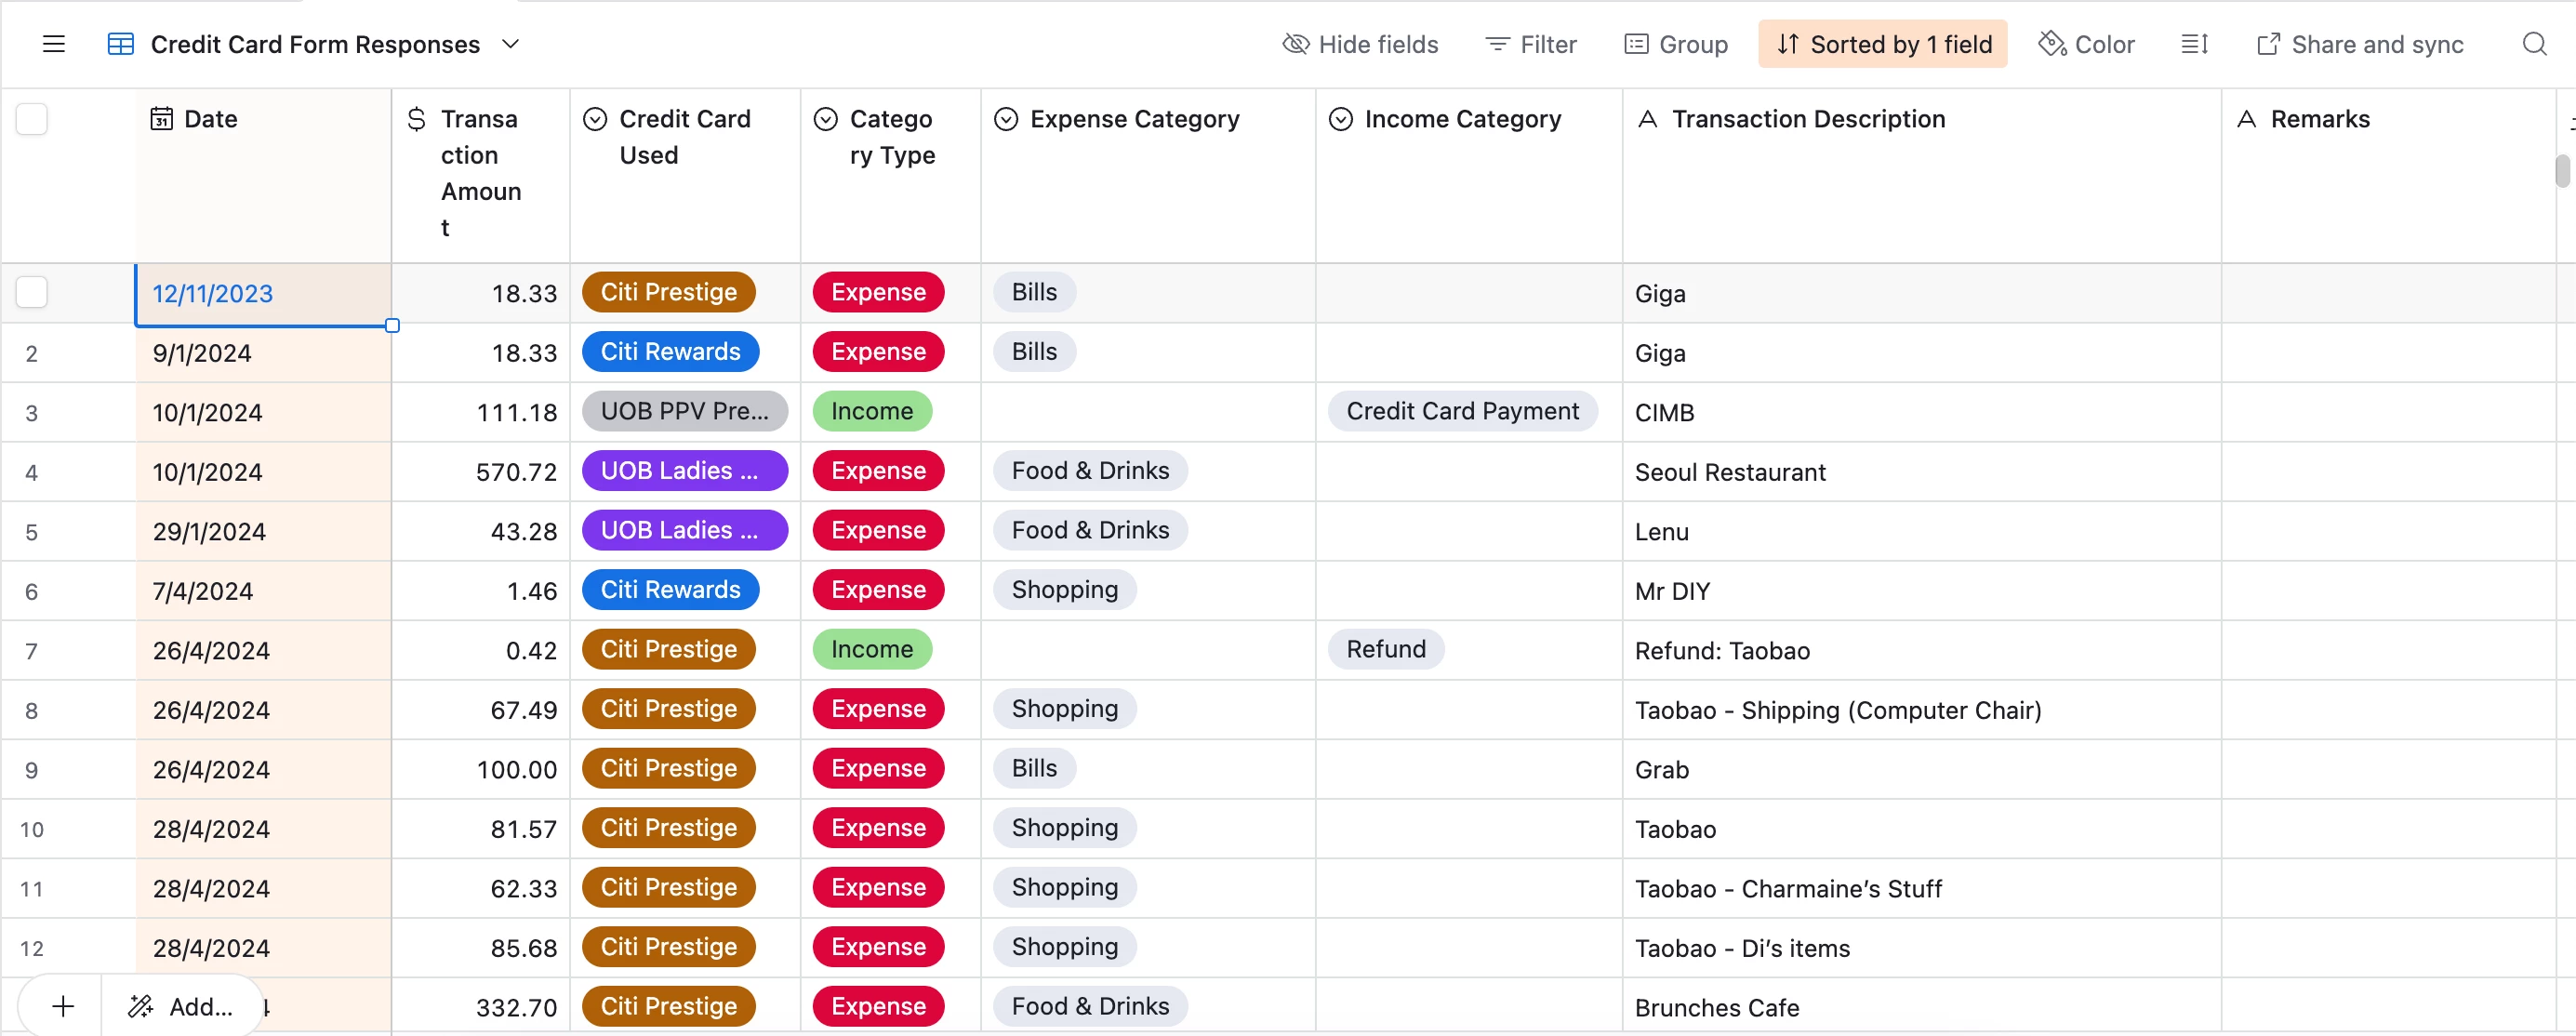This screenshot has width=2576, height=1036.
Task: Open the Filter options
Action: click(1531, 44)
